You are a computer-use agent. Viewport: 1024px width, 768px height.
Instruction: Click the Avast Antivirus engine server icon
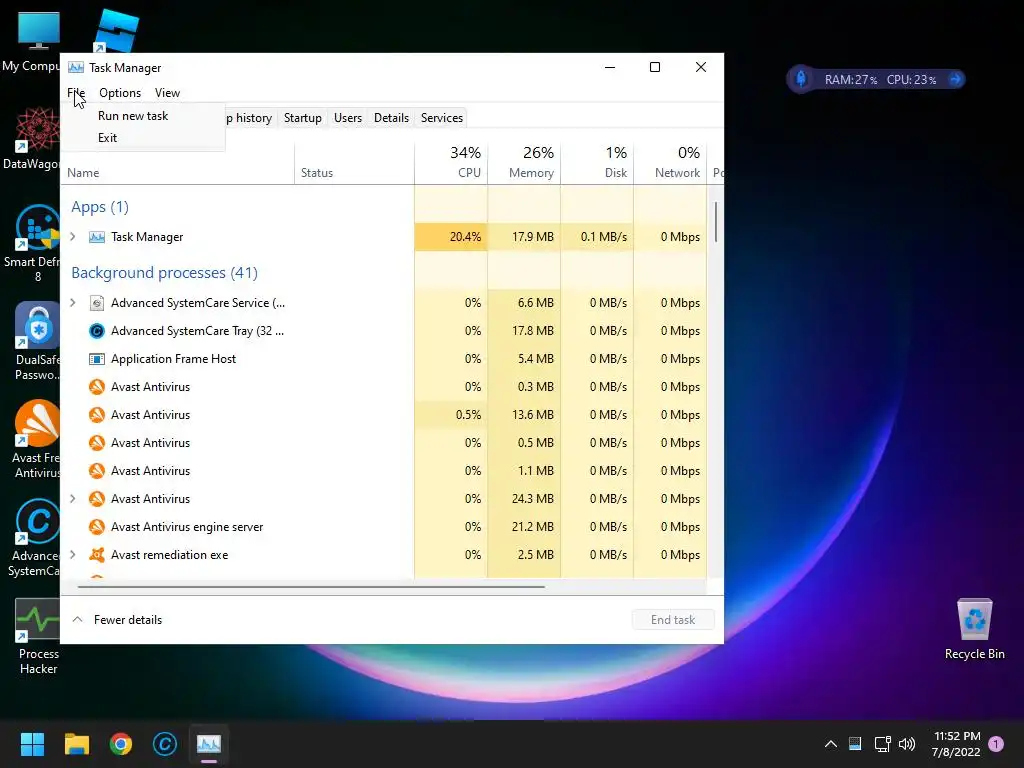(97, 526)
